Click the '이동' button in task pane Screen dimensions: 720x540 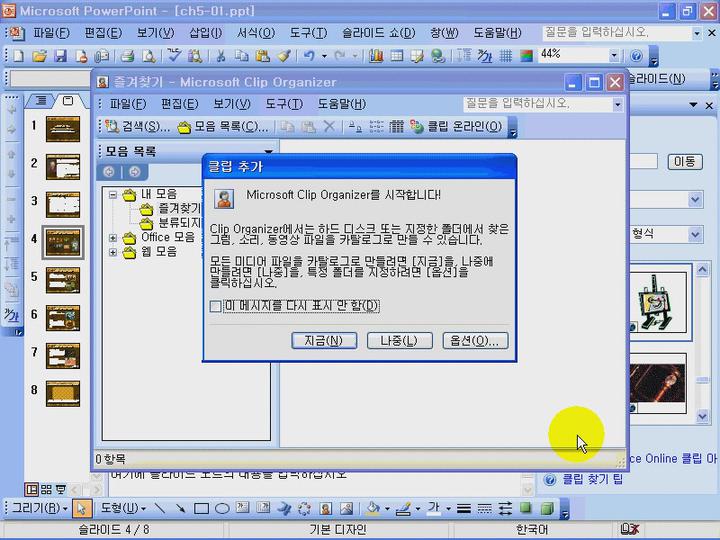685,162
